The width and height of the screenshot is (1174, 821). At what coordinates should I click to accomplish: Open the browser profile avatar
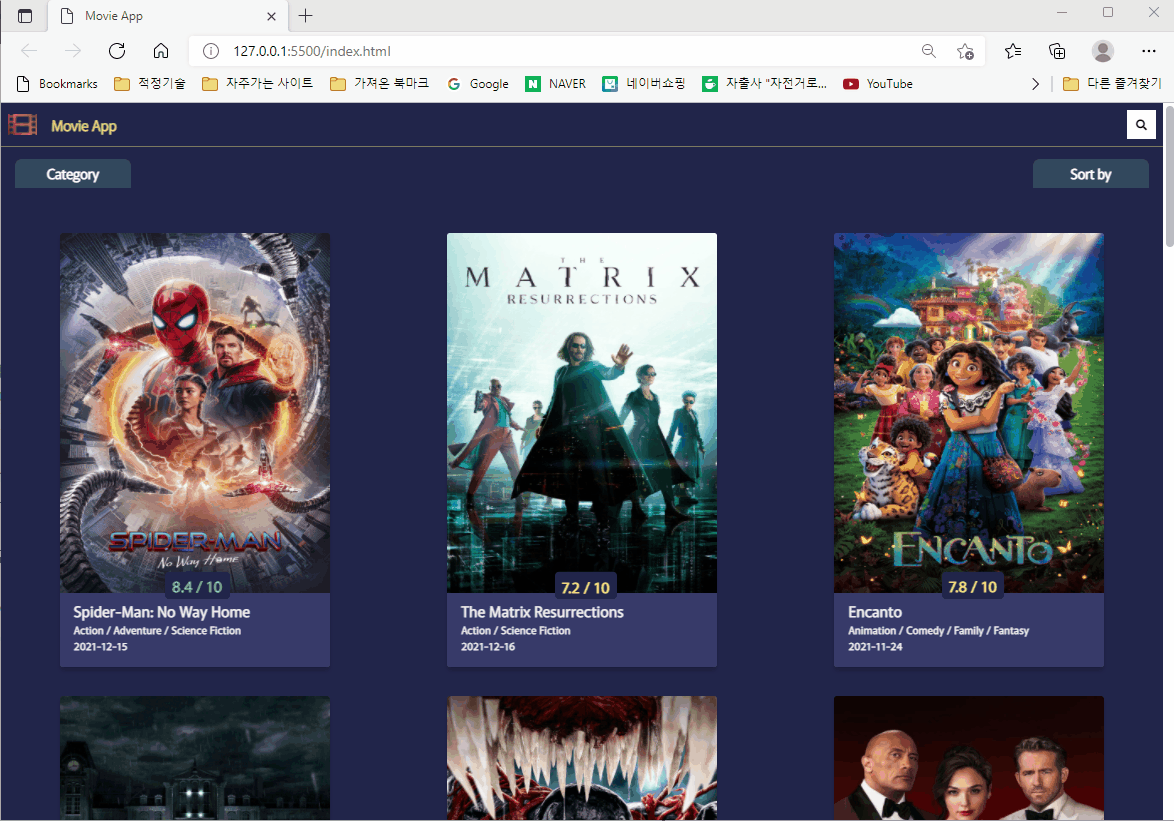(x=1102, y=51)
